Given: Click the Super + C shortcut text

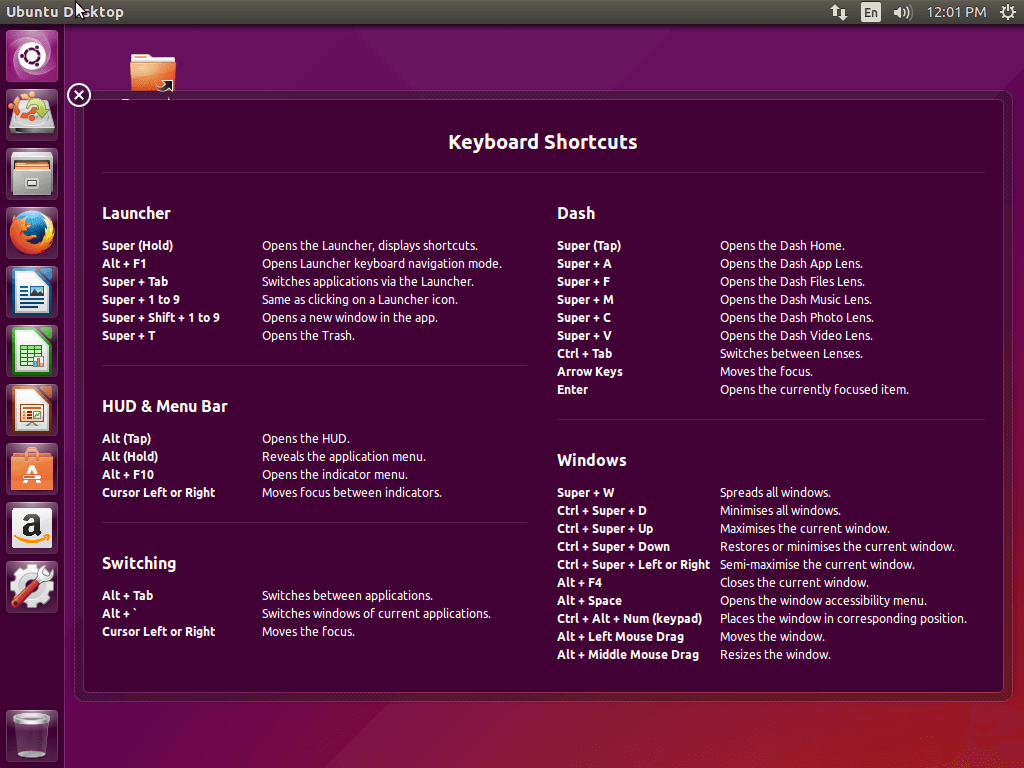Looking at the screenshot, I should point(584,318).
